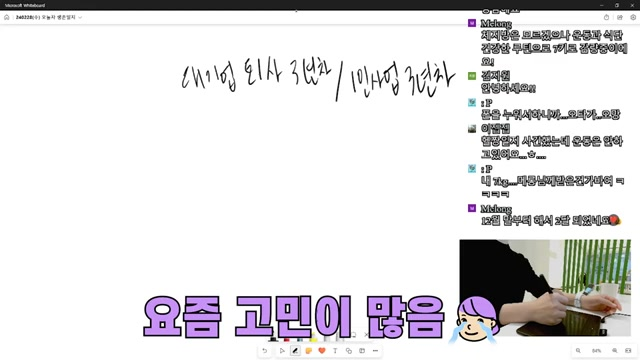Open the more tools ellipsis

pos(375,351)
